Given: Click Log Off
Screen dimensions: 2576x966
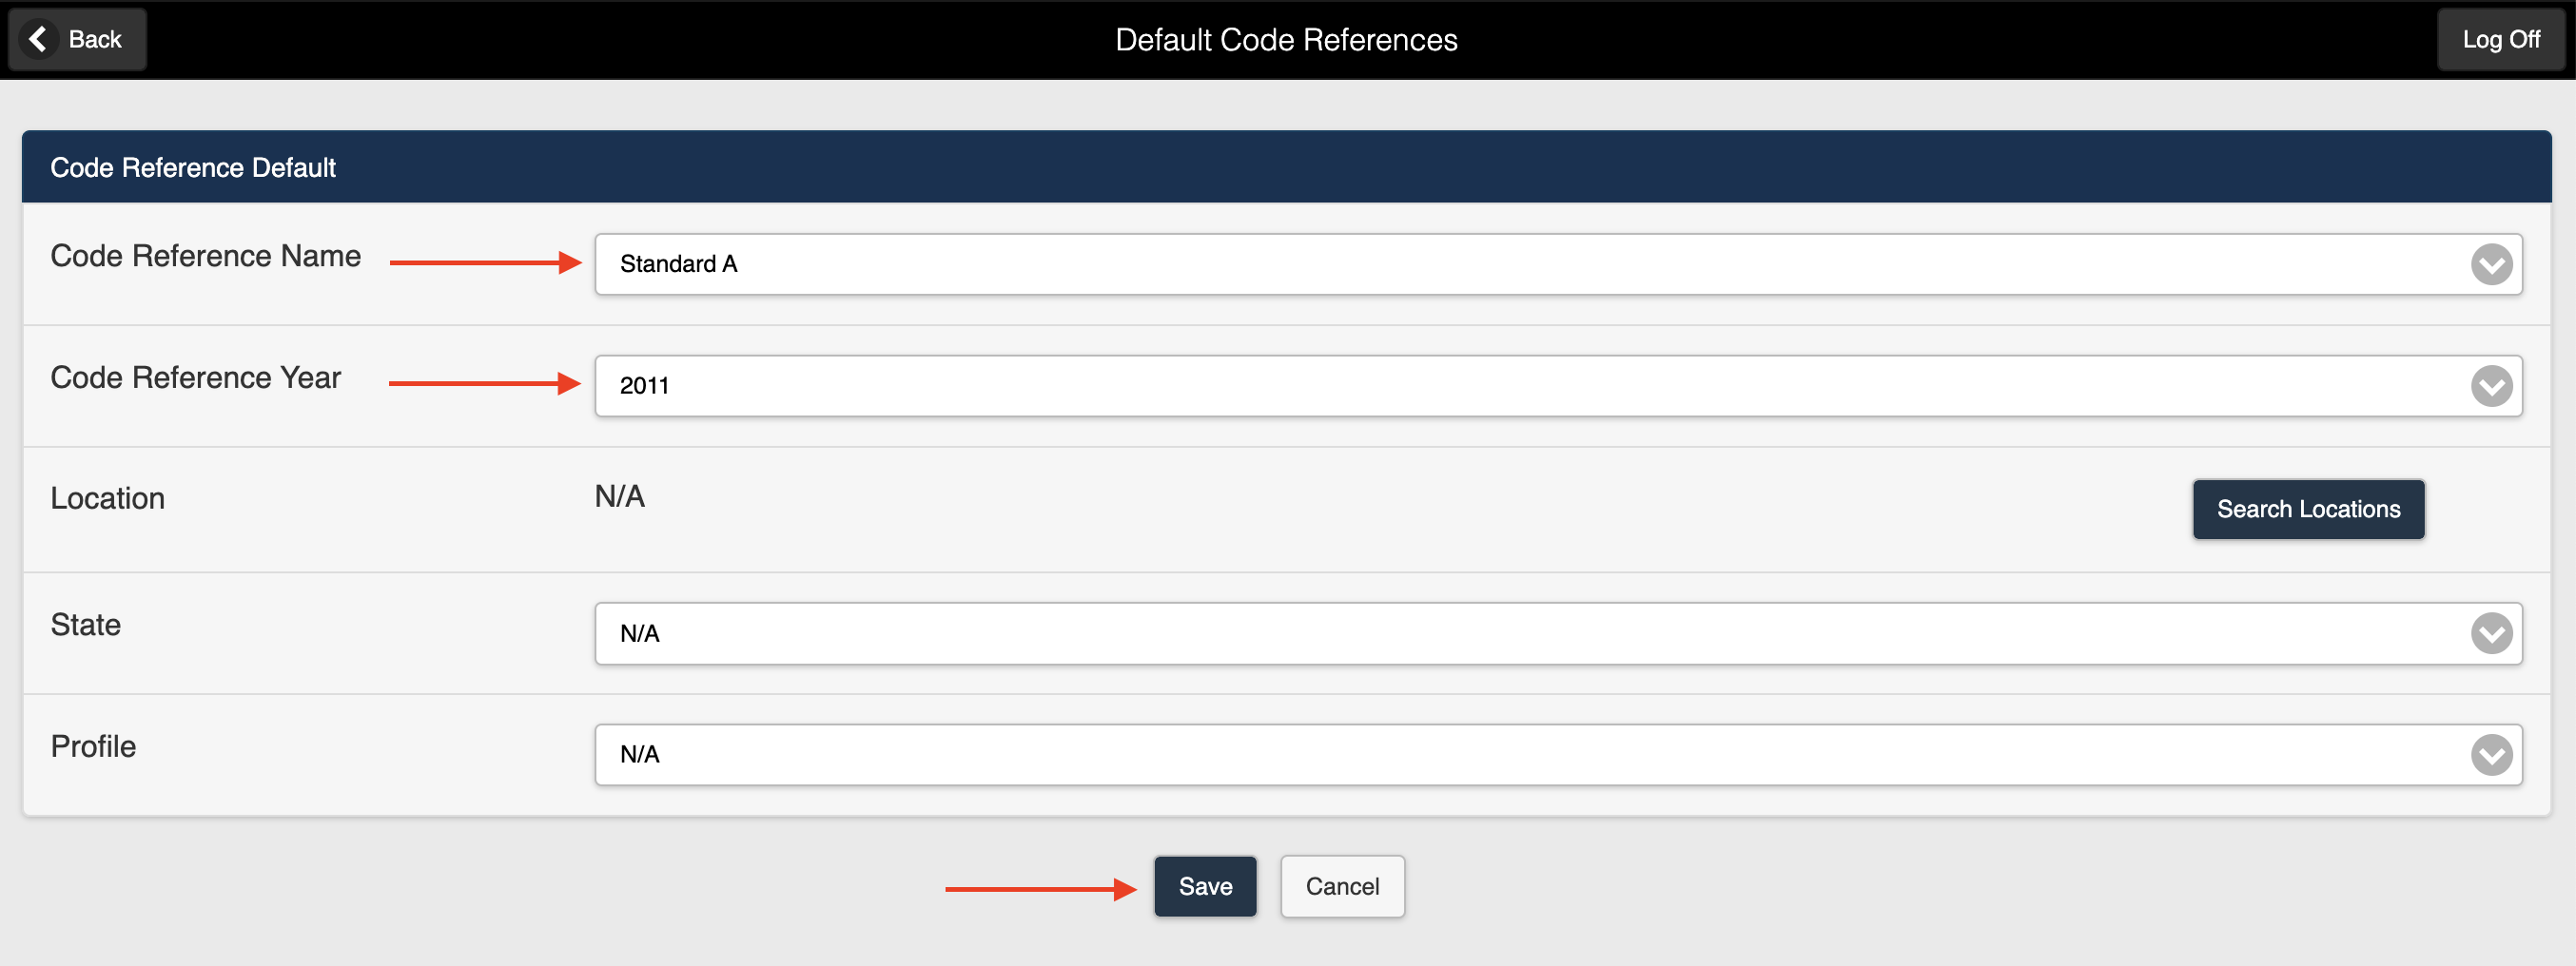Looking at the screenshot, I should [2501, 39].
